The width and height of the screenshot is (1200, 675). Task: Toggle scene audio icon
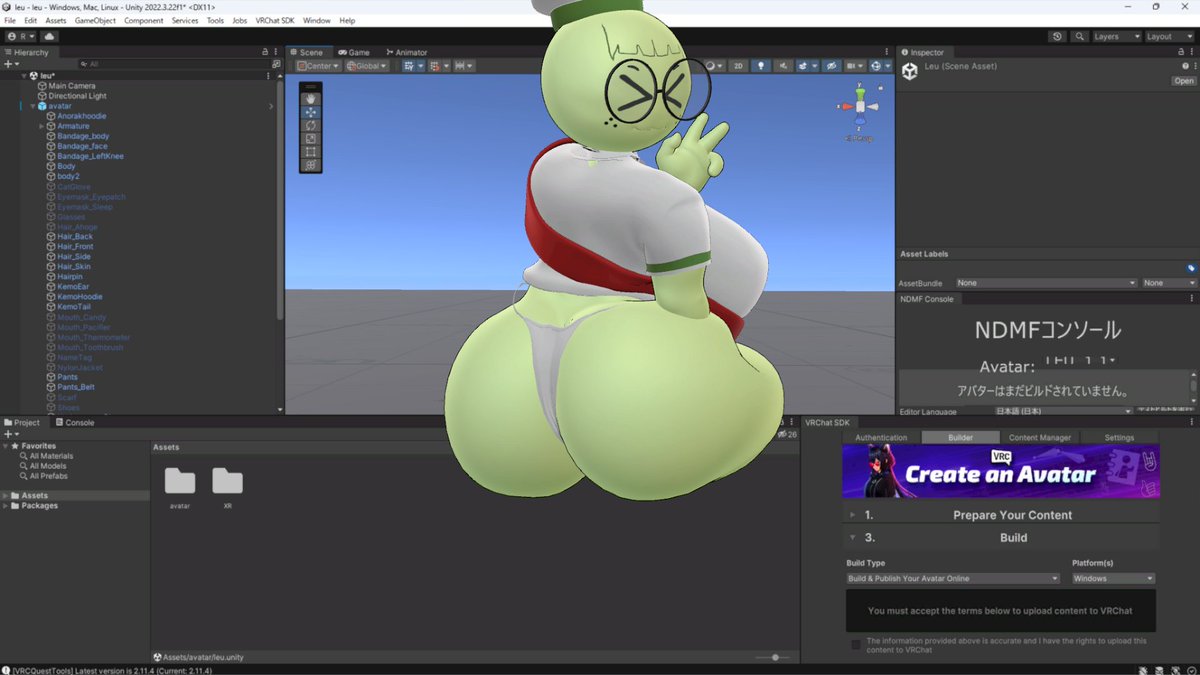pos(784,66)
